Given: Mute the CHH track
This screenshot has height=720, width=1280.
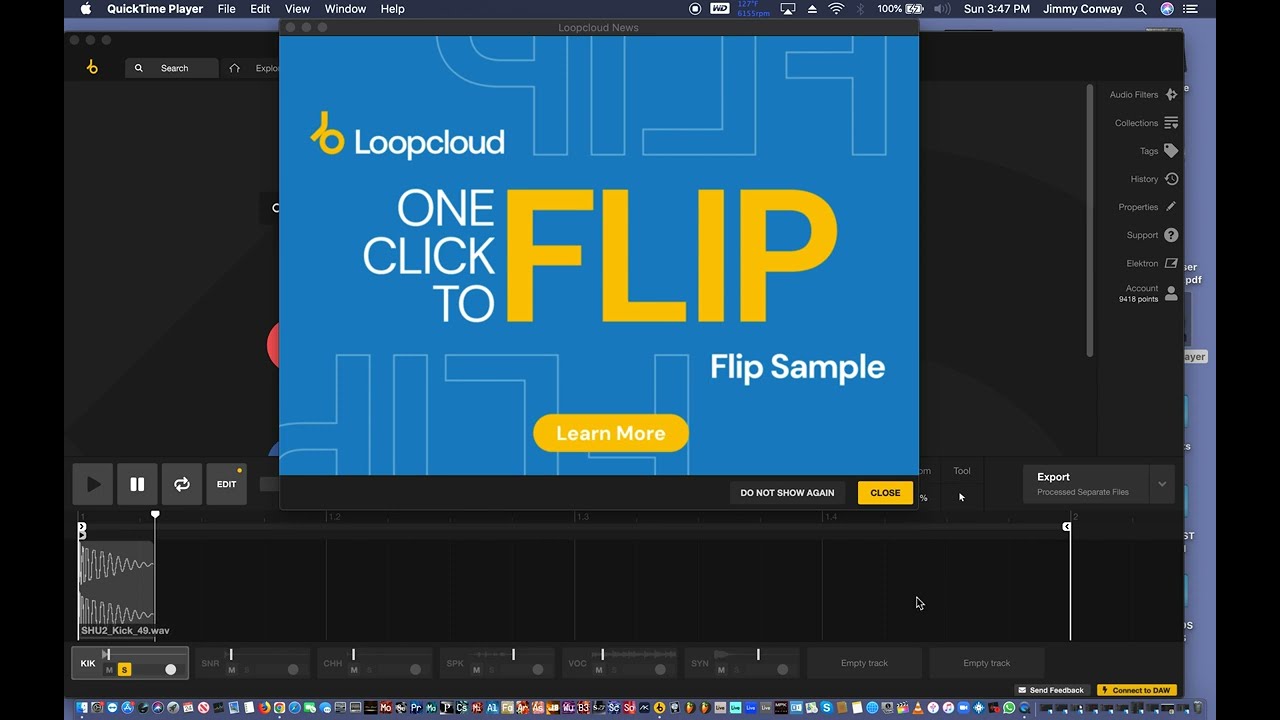Looking at the screenshot, I should [354, 670].
